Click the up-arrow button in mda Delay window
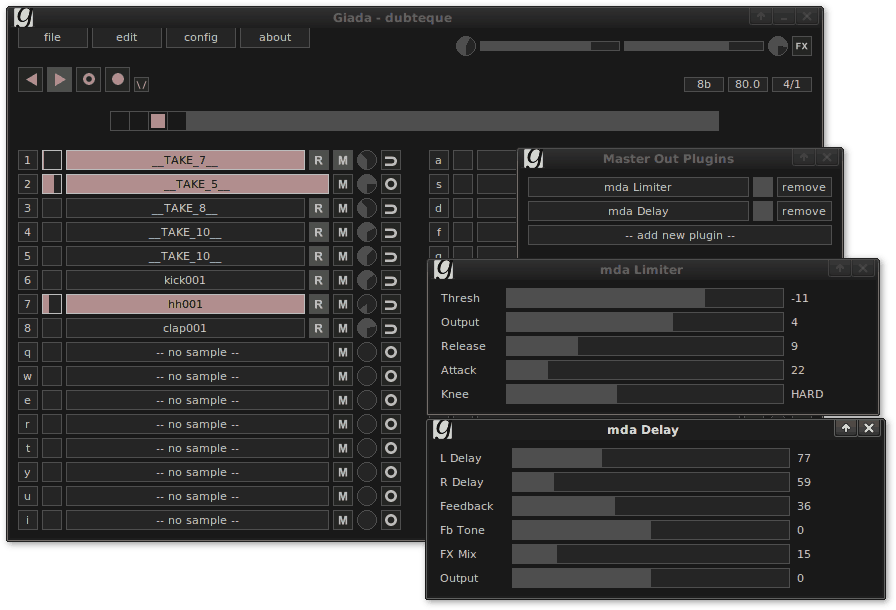Image resolution: width=896 pixels, height=610 pixels. tap(846, 428)
